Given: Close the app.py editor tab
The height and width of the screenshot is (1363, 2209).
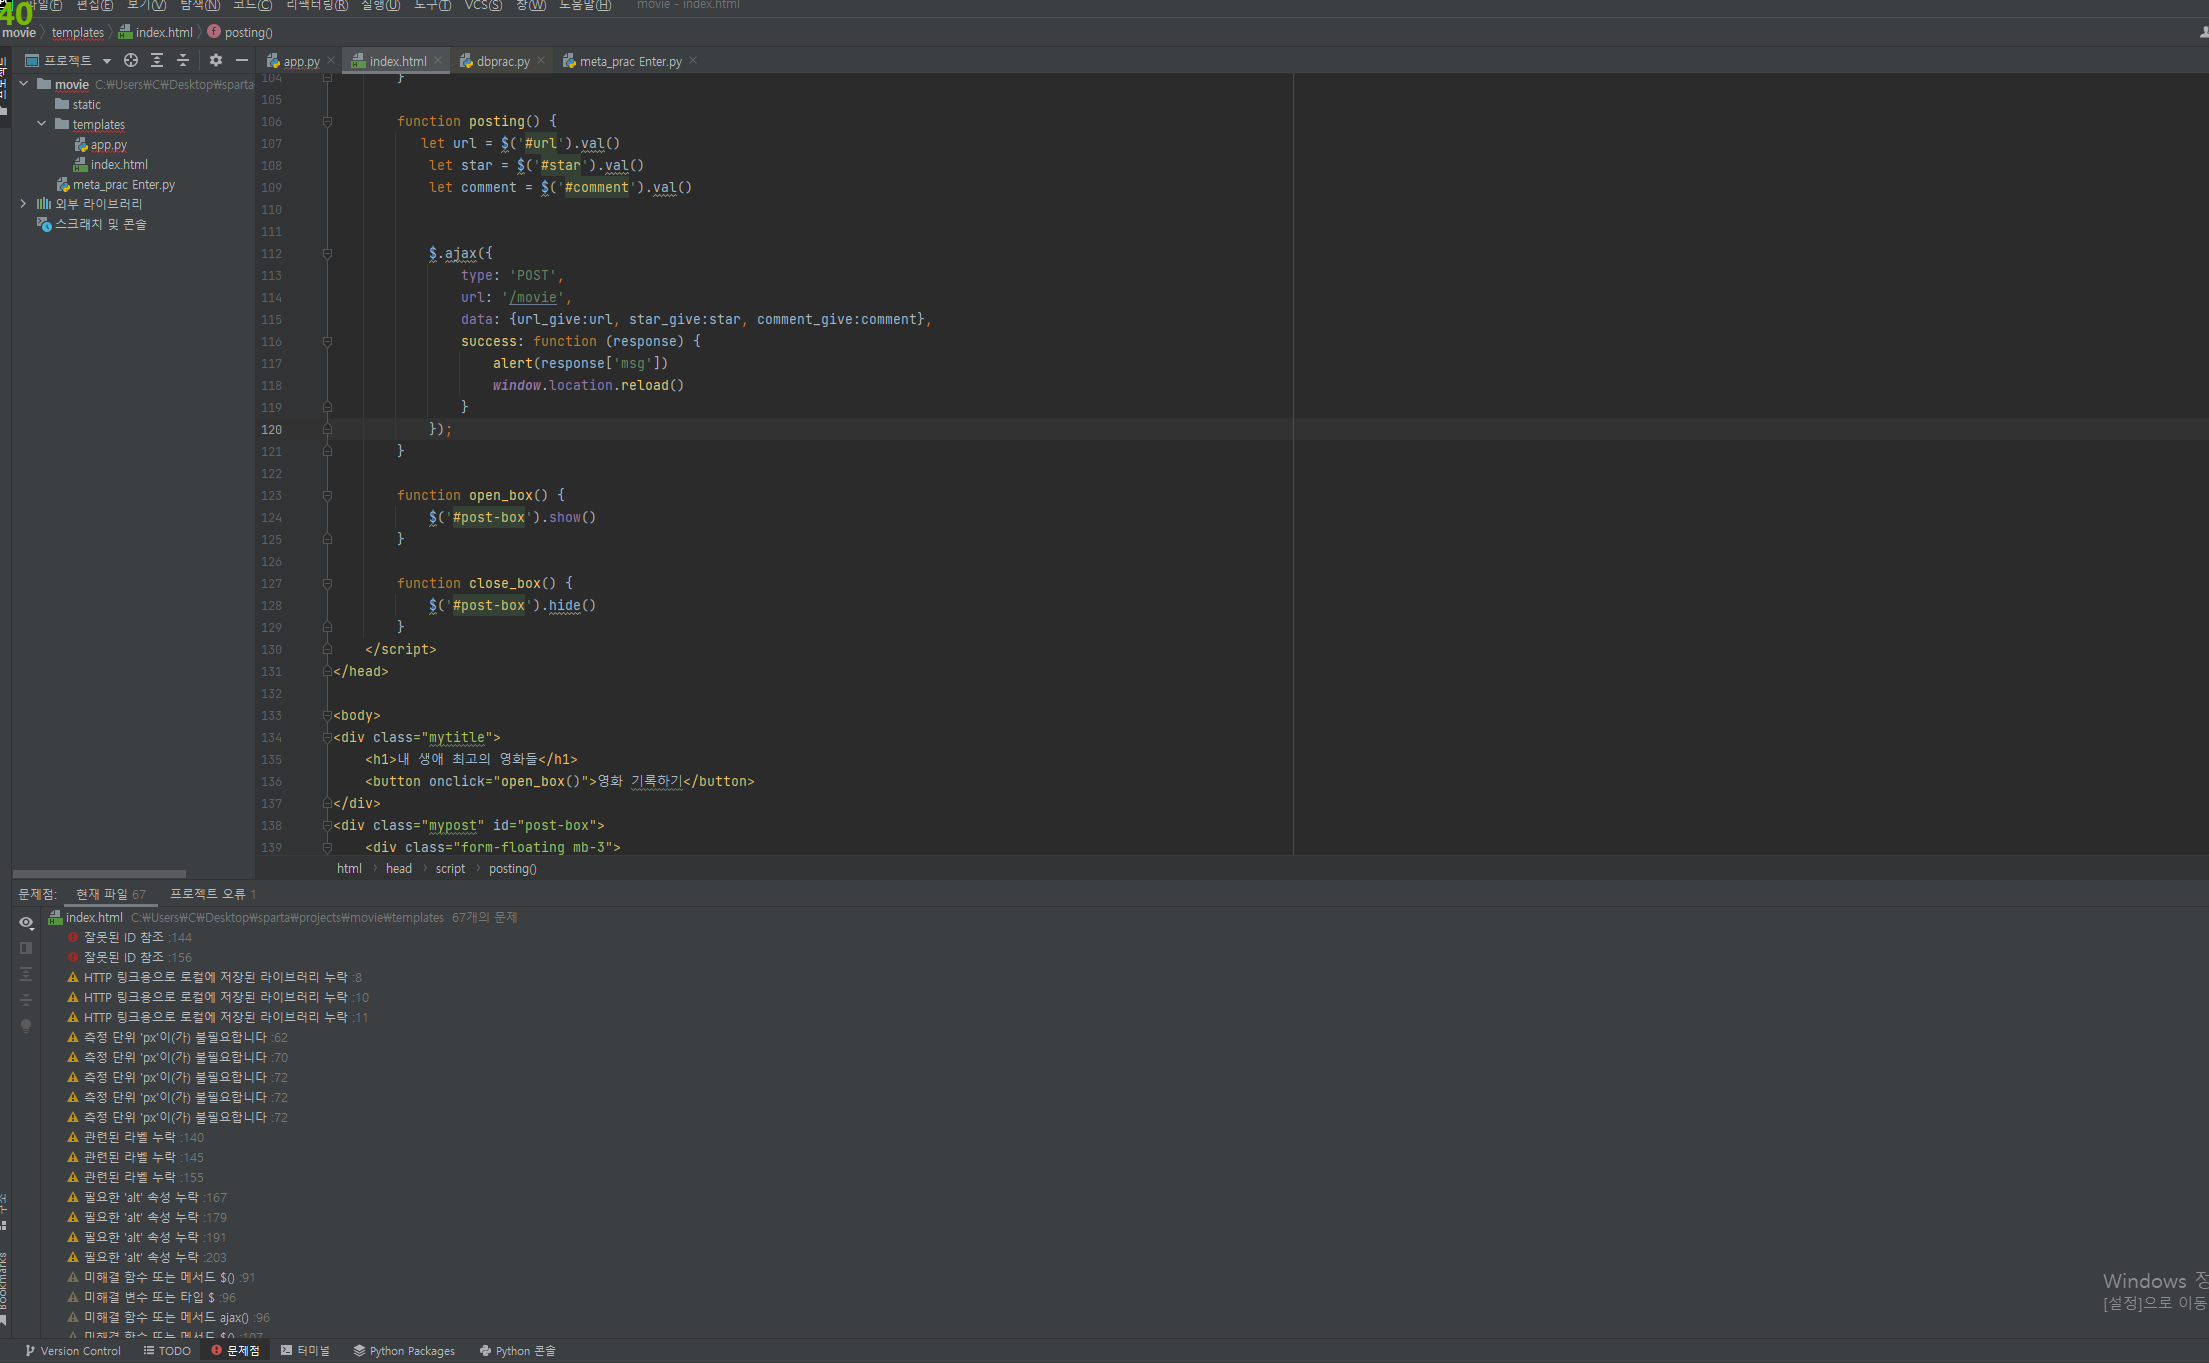Looking at the screenshot, I should click(331, 61).
